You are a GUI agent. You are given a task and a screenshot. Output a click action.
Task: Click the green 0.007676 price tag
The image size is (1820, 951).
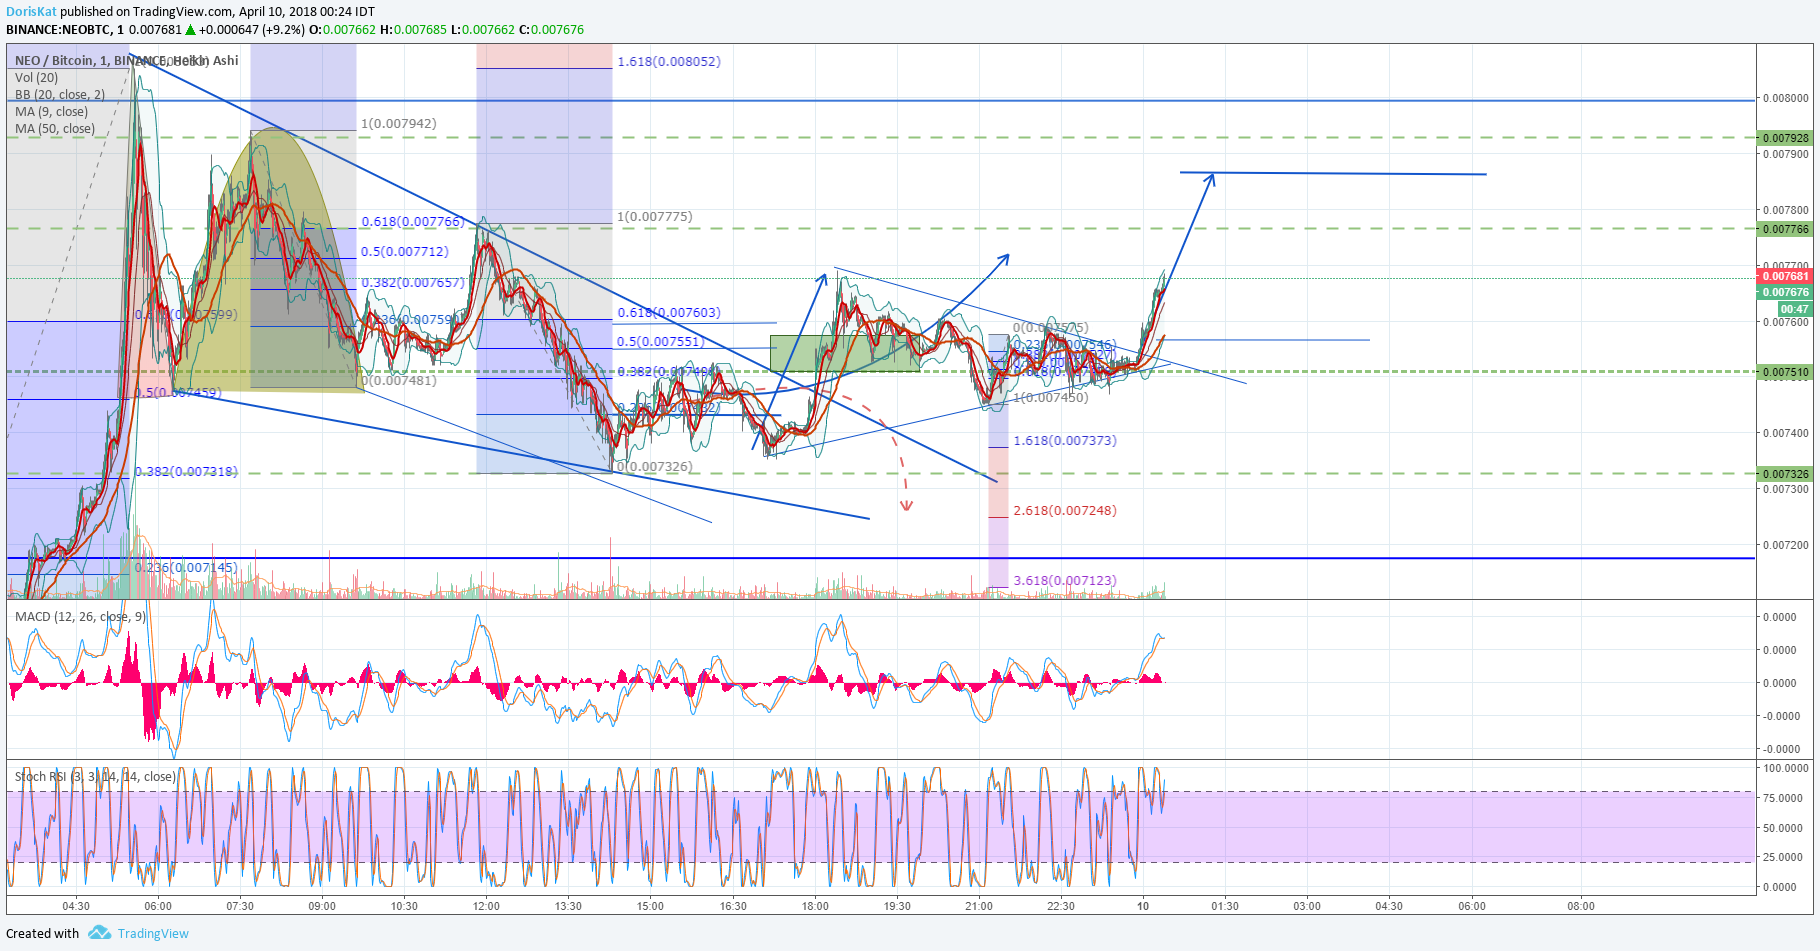pos(1785,293)
